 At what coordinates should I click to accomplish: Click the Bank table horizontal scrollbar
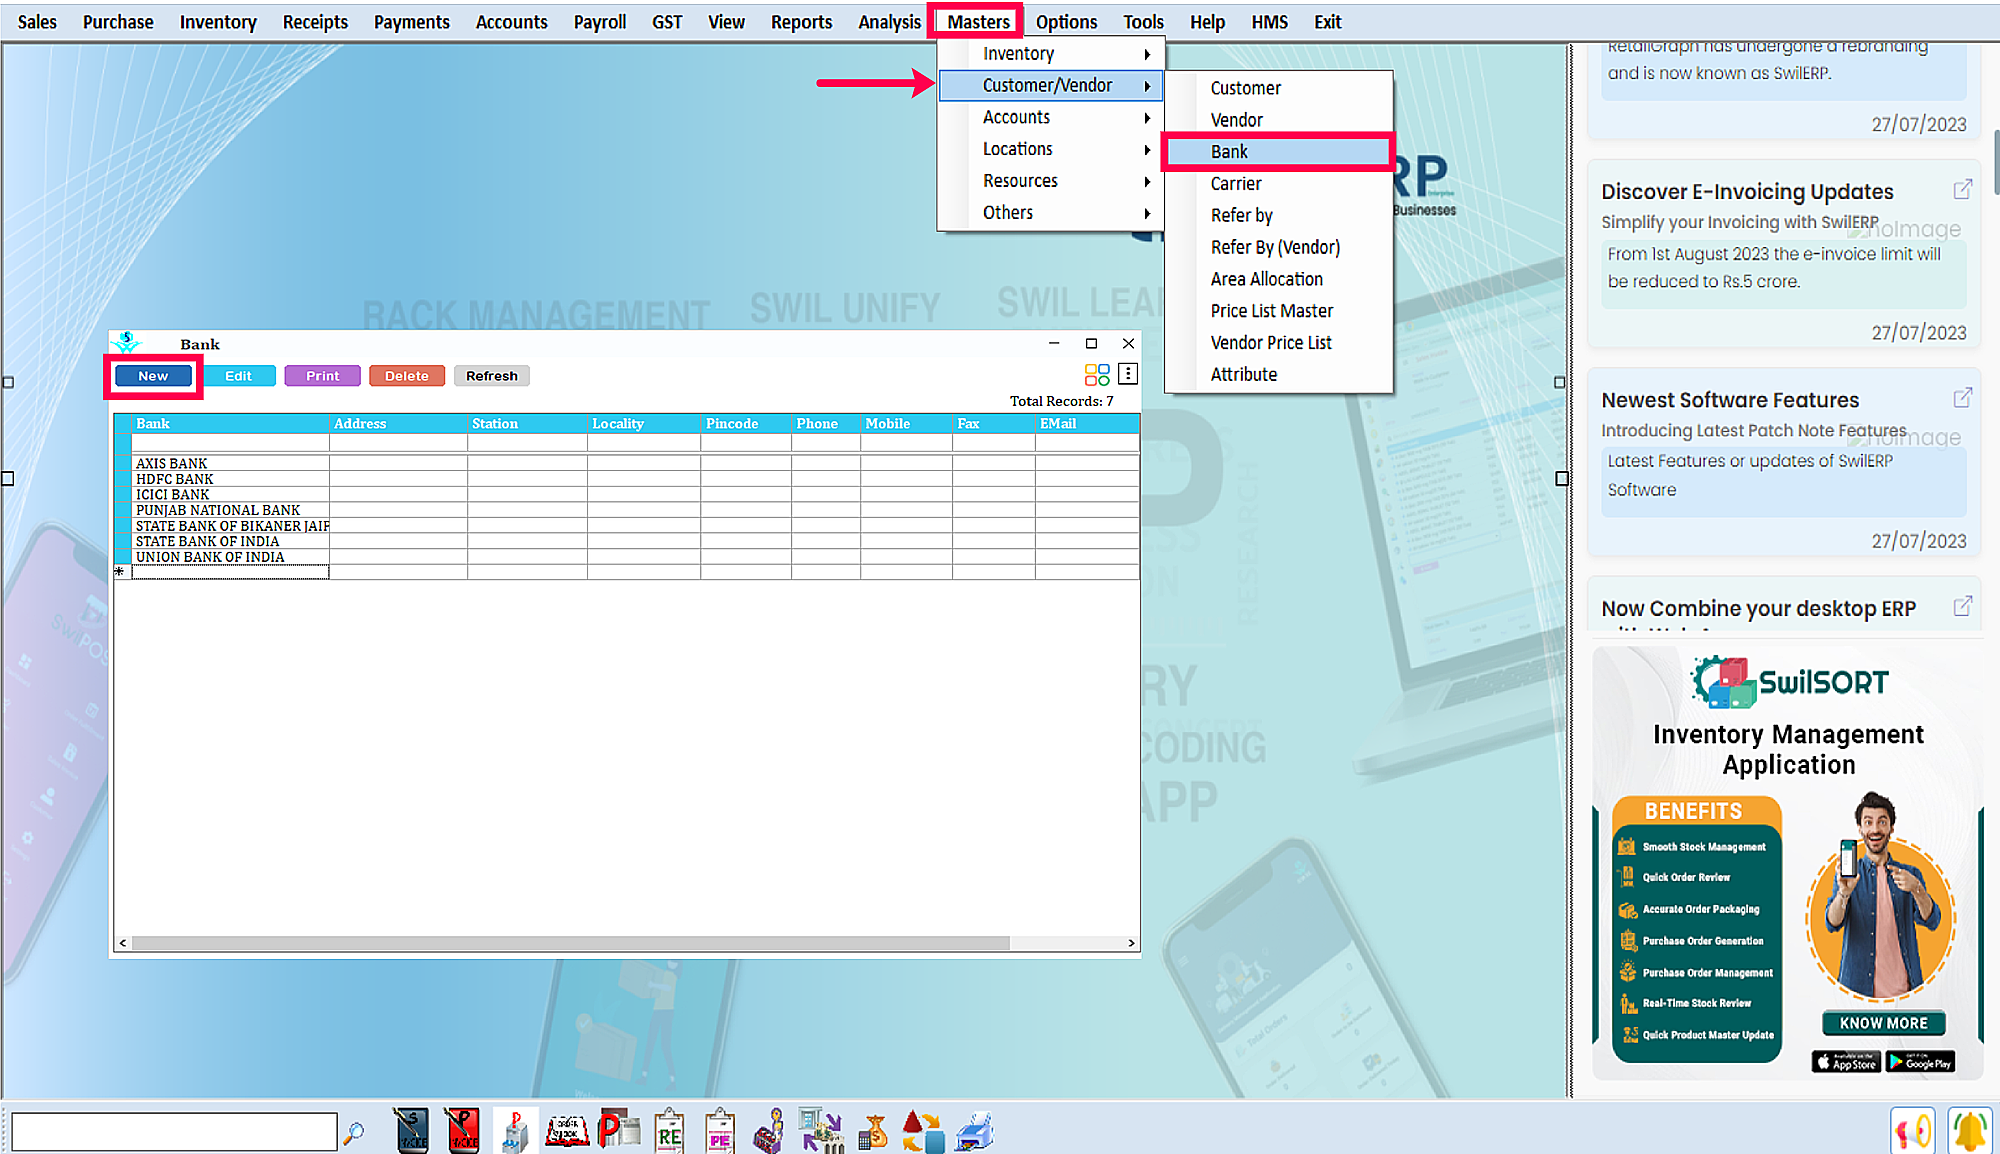point(570,943)
